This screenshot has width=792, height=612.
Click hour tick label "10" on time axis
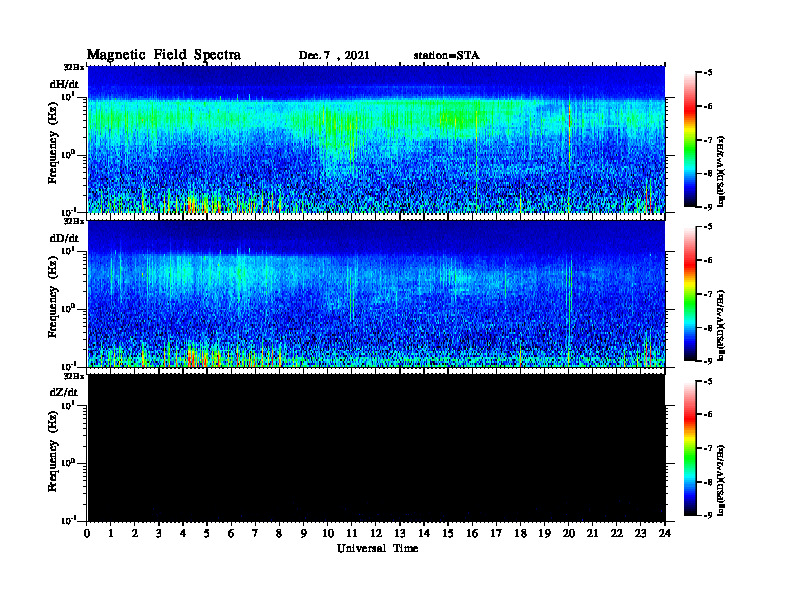point(328,533)
